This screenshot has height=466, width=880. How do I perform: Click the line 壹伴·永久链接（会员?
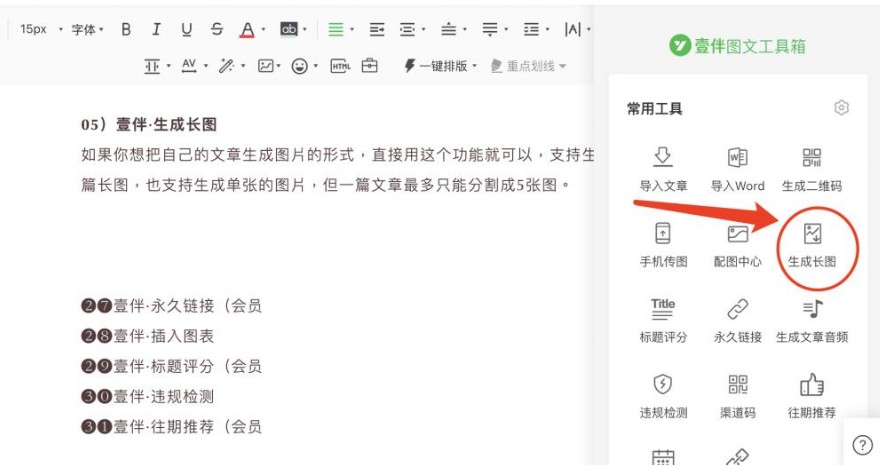[x=171, y=306]
